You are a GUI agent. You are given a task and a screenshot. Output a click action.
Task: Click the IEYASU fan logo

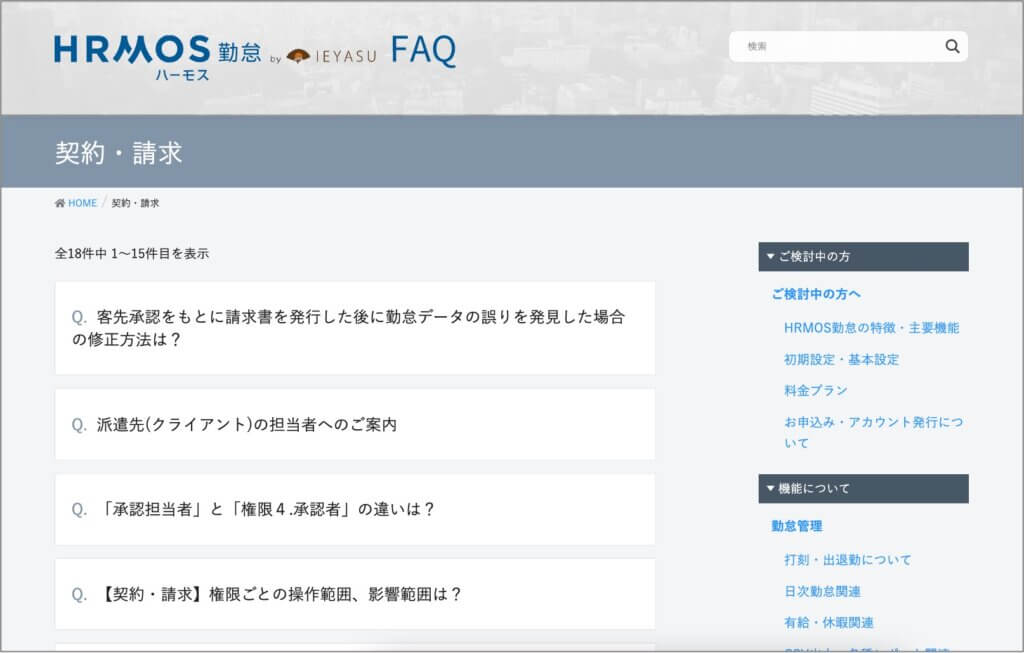pyautogui.click(x=298, y=56)
